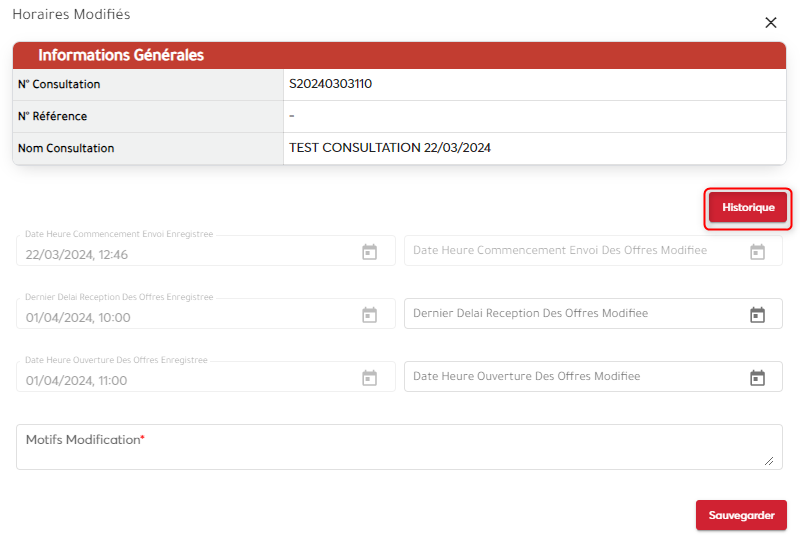This screenshot has width=800, height=542.
Task: Focus the Commencement Envoi Des Offres Modifiee field
Action: [x=570, y=251]
